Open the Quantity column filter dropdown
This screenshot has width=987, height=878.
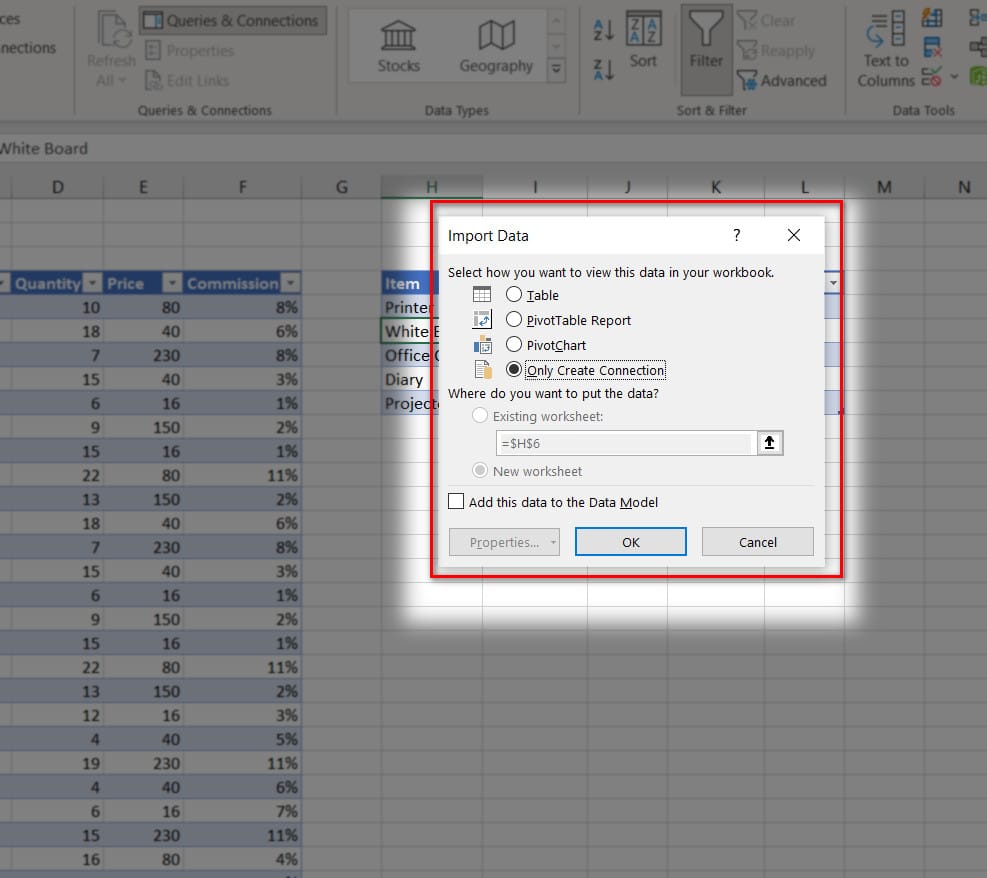(91, 283)
